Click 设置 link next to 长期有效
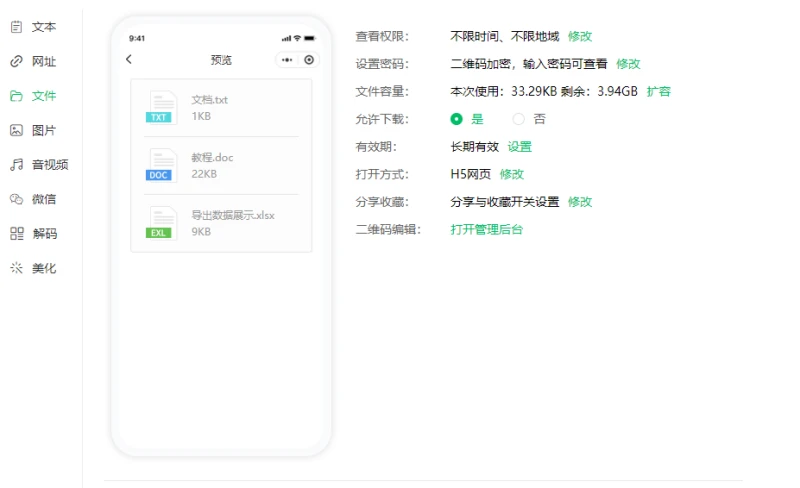800x488 pixels. pos(520,147)
